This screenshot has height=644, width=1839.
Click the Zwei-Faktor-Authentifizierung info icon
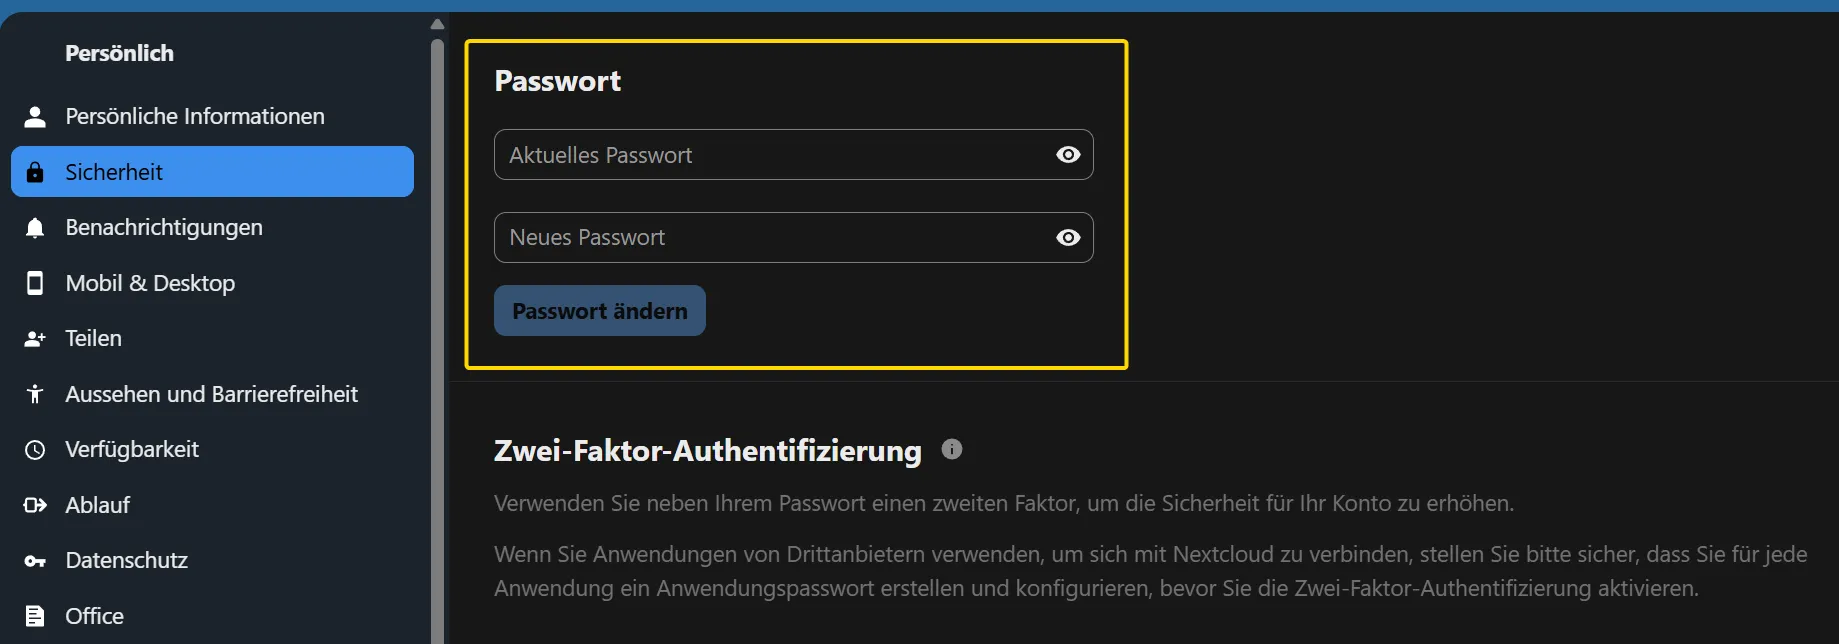click(952, 449)
